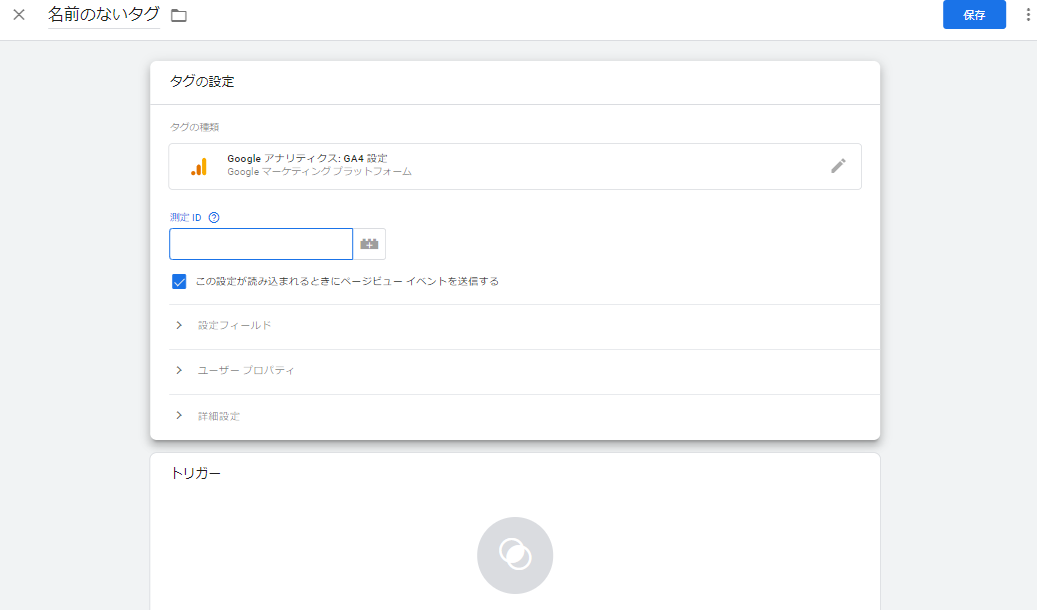Open variable picker next to 測定 ID field
This screenshot has height=610, width=1037.
pos(369,244)
